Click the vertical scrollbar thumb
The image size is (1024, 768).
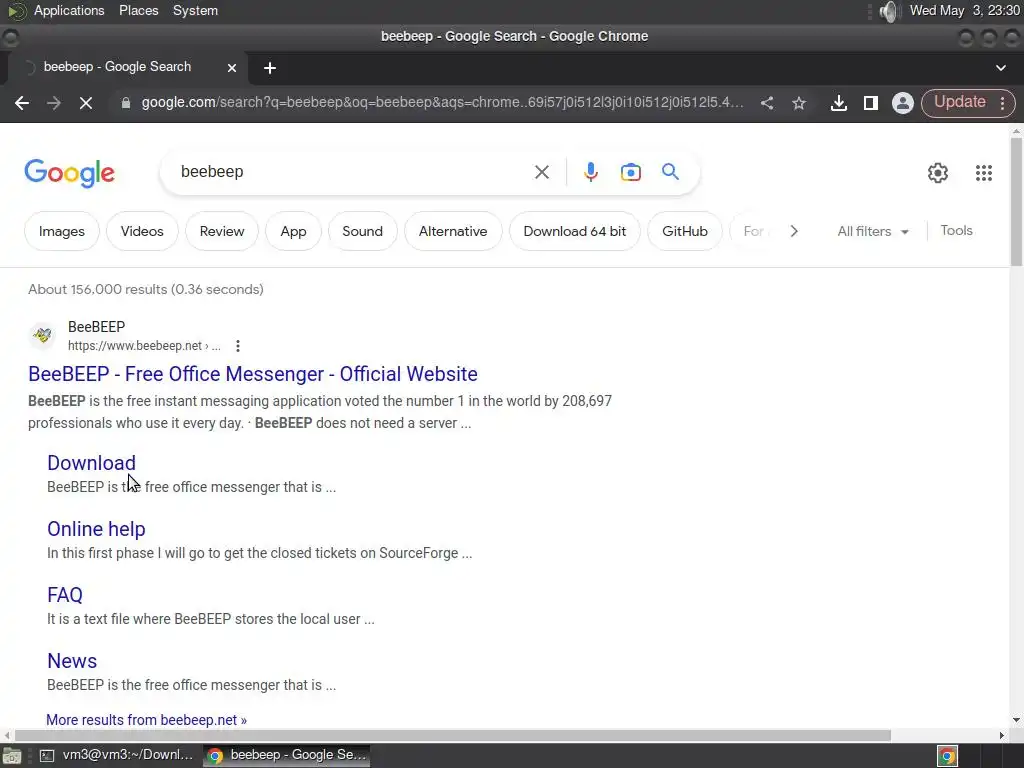tap(1016, 201)
